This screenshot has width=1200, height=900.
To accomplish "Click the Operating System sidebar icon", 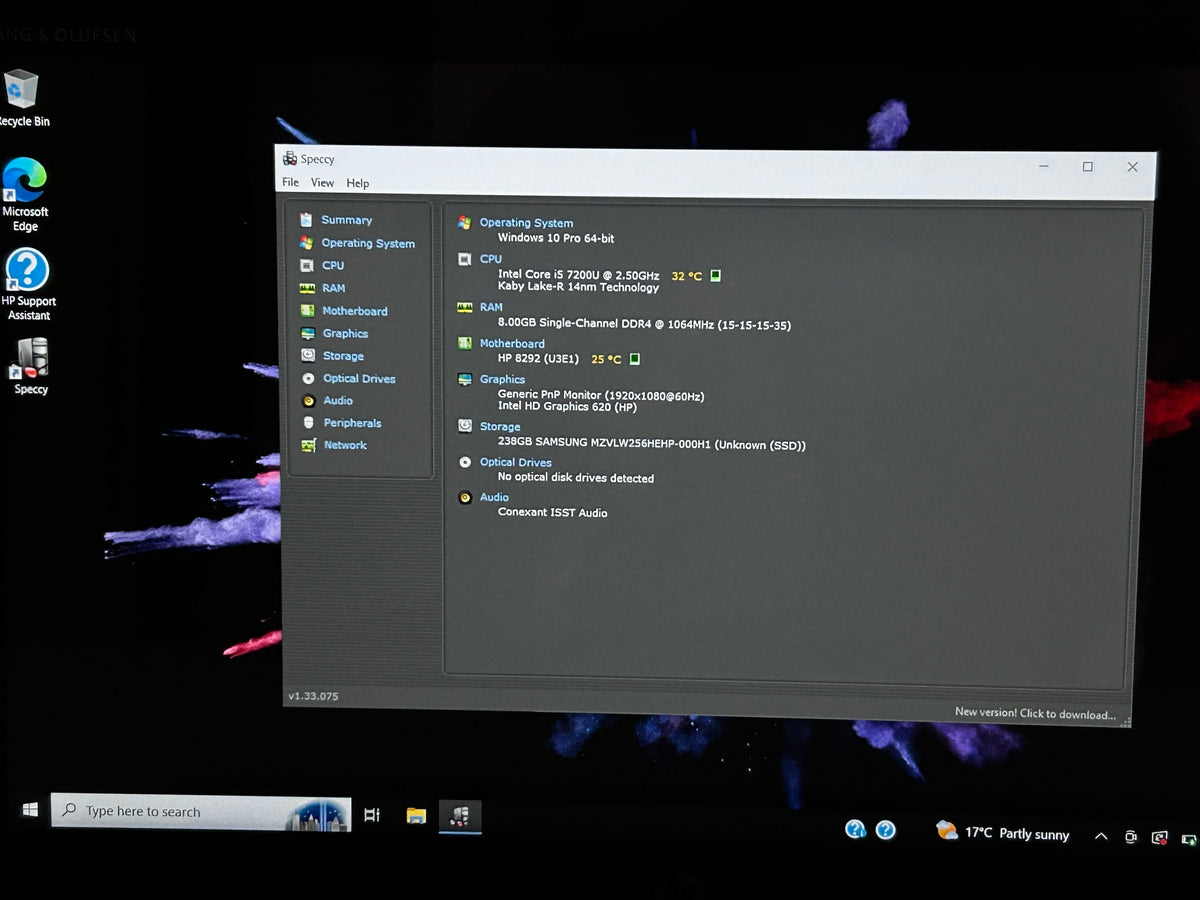I will (306, 243).
